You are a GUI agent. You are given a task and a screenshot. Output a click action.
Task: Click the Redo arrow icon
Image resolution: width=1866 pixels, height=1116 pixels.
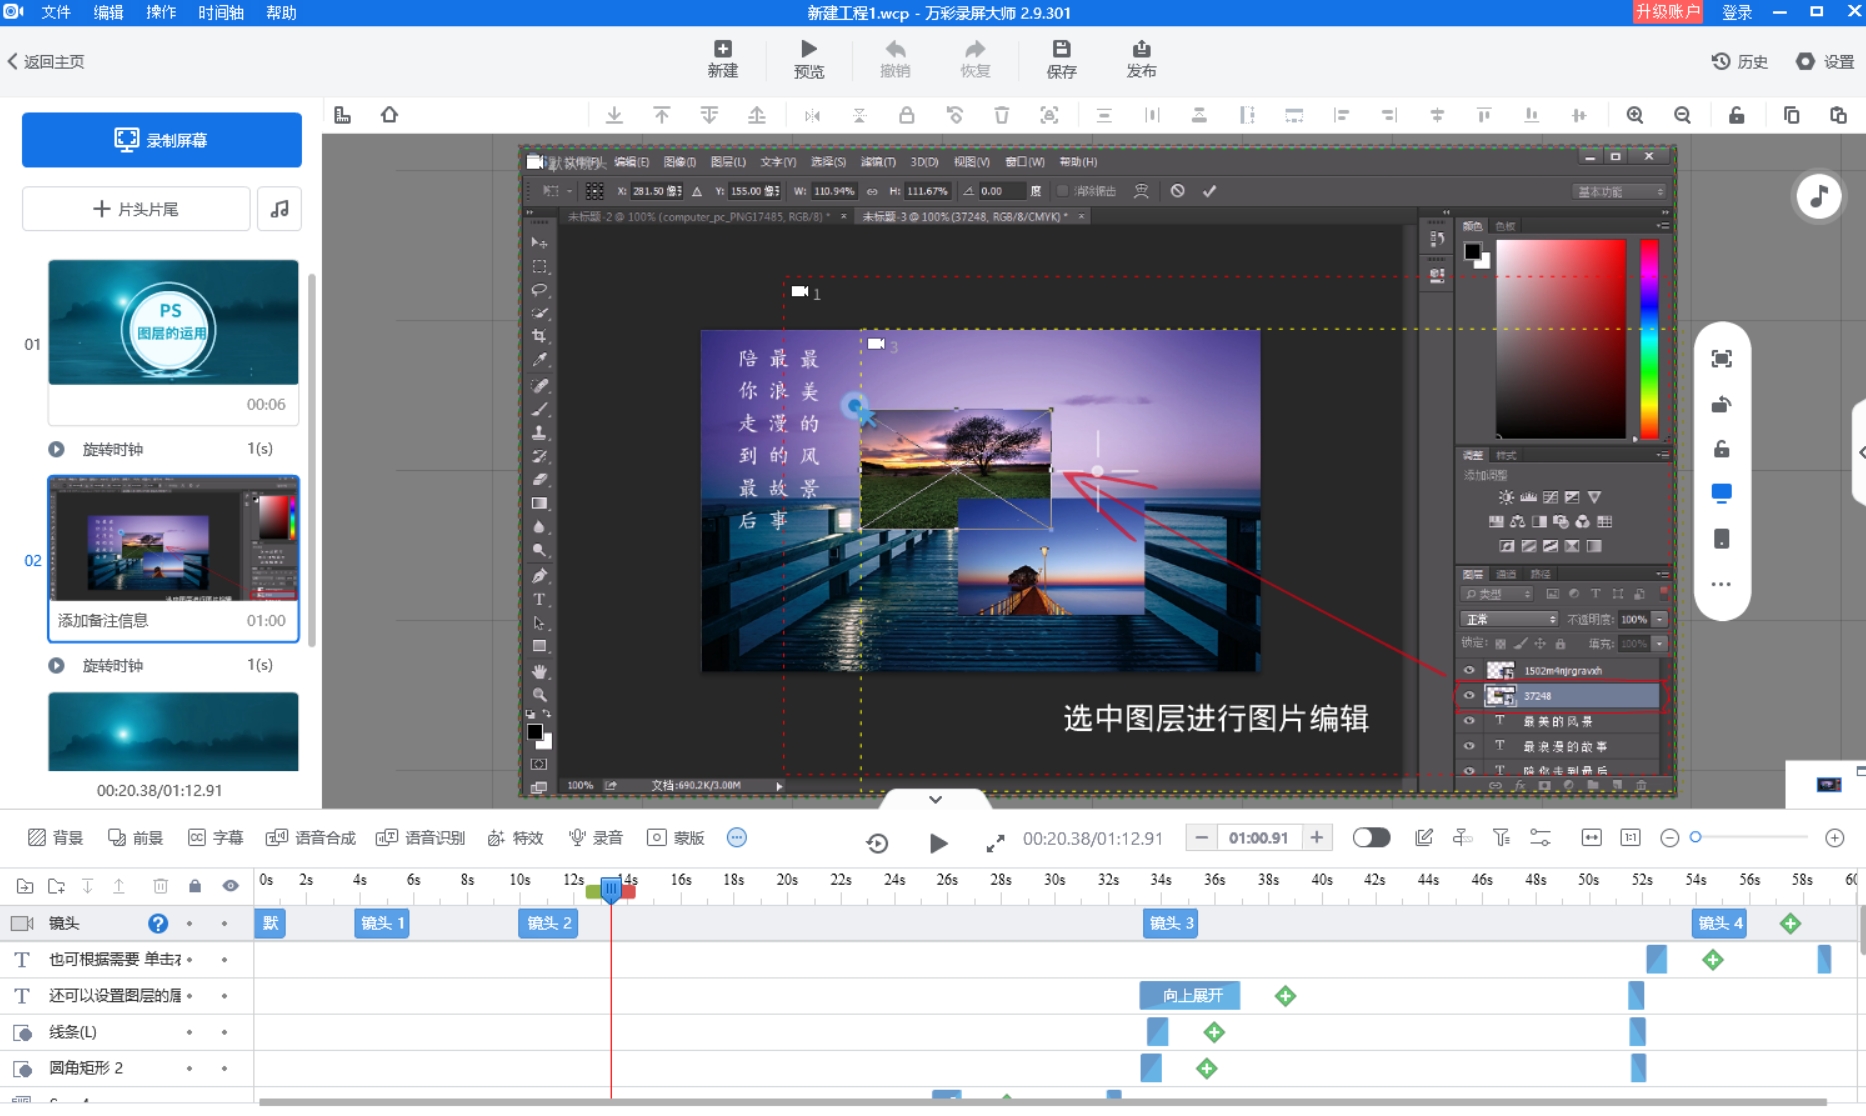(975, 49)
